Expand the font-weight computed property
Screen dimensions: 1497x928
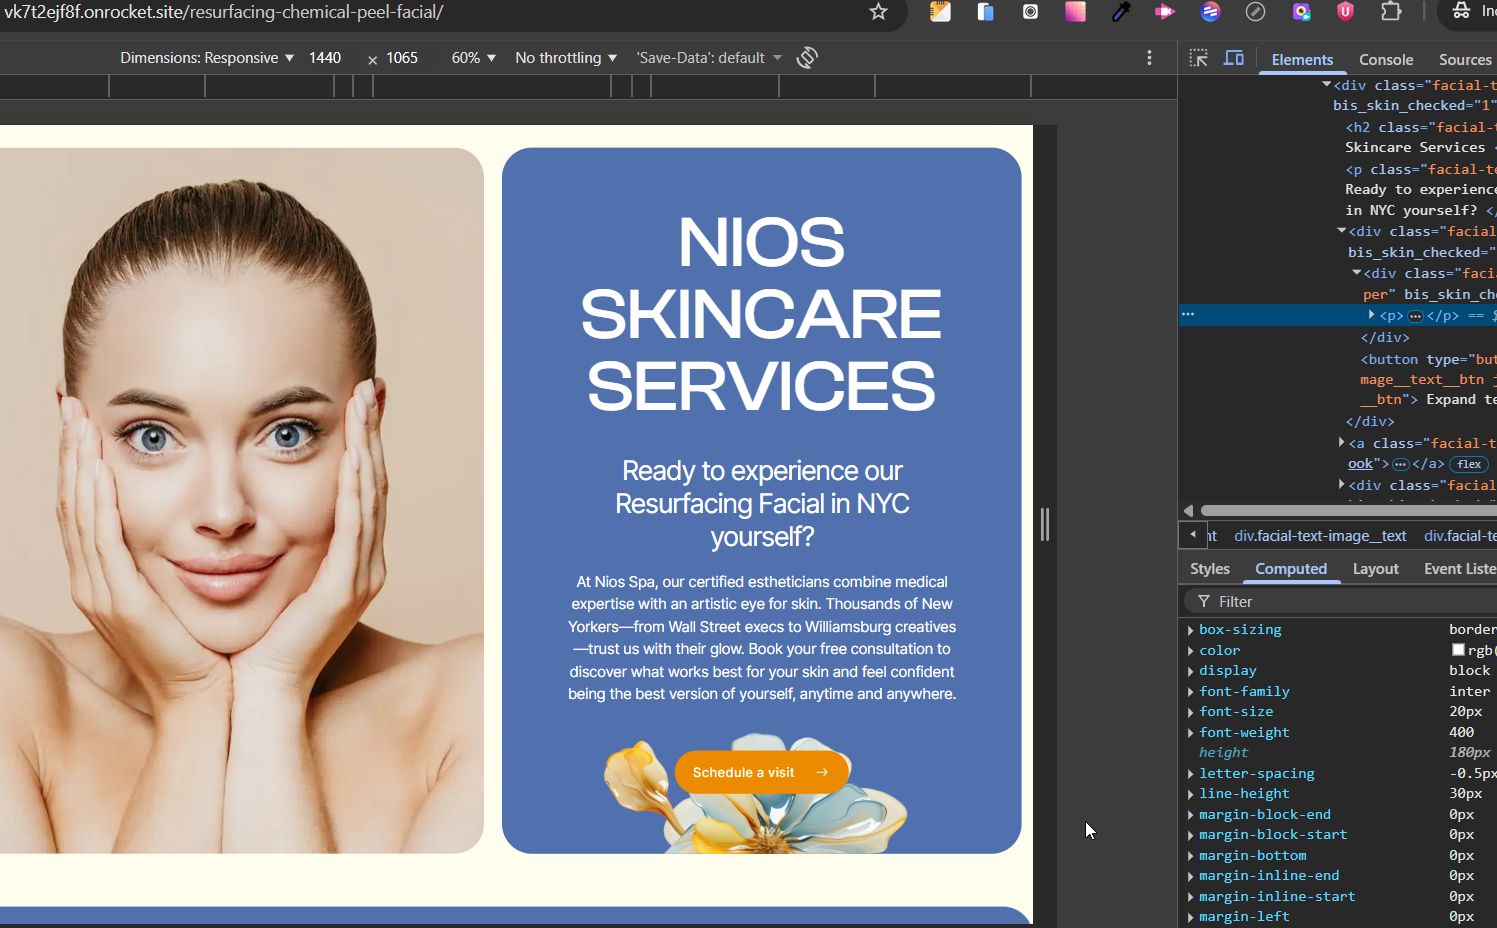(x=1190, y=733)
